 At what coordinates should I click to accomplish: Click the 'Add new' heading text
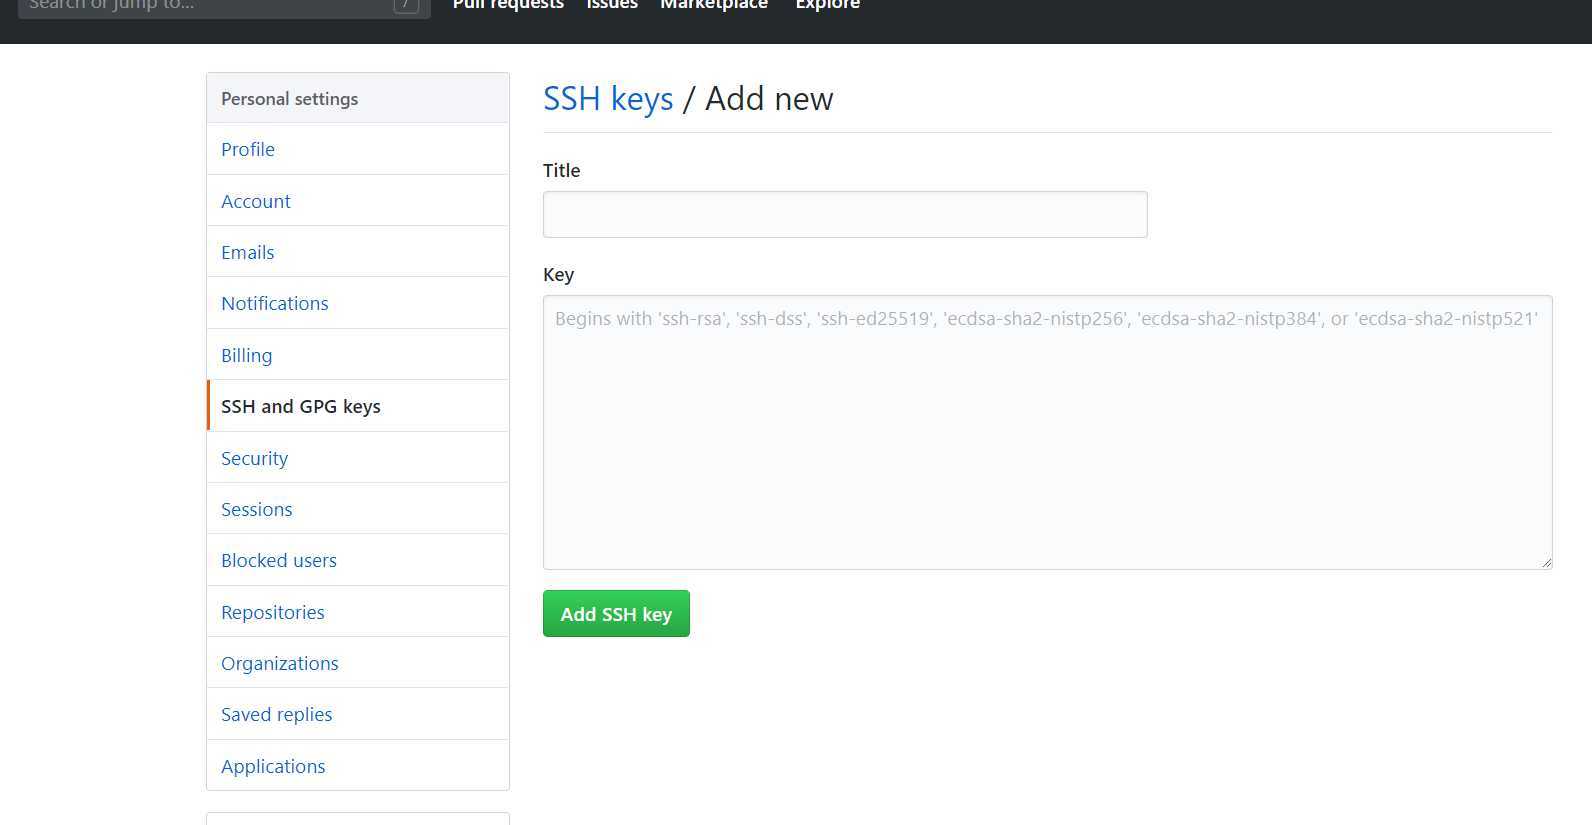[x=769, y=99]
